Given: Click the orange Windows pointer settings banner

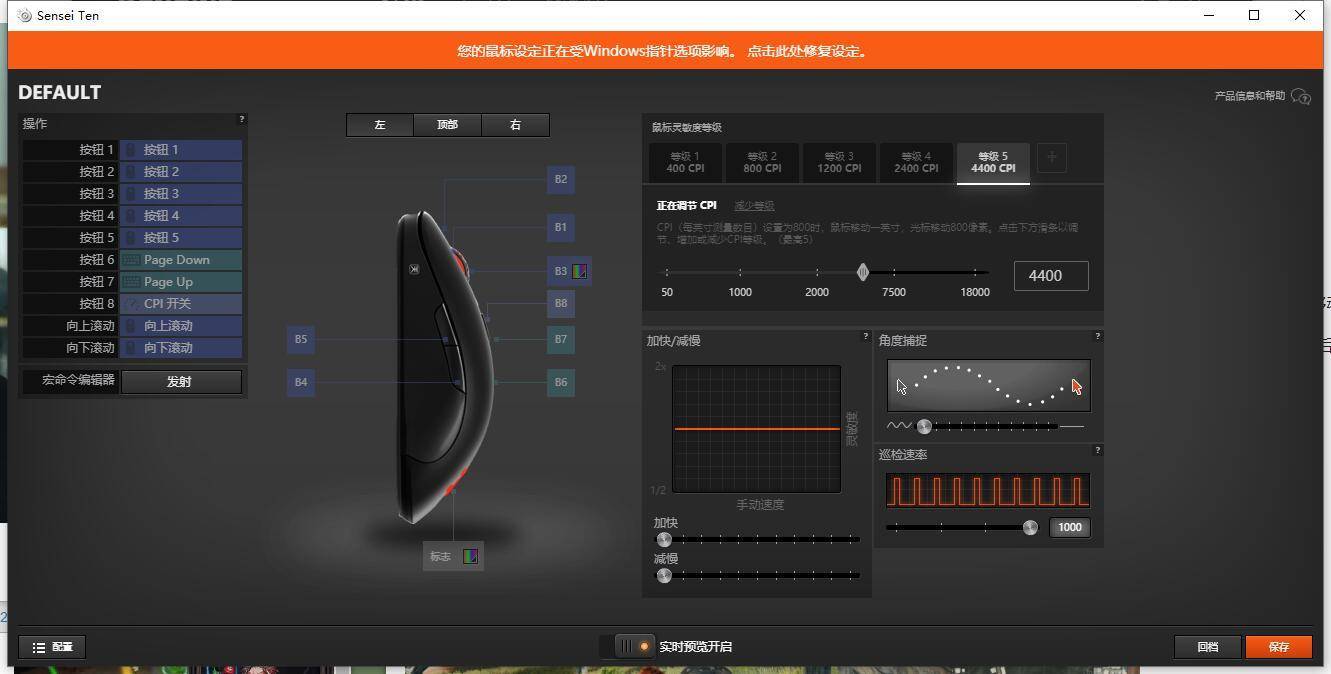Looking at the screenshot, I should [x=665, y=51].
